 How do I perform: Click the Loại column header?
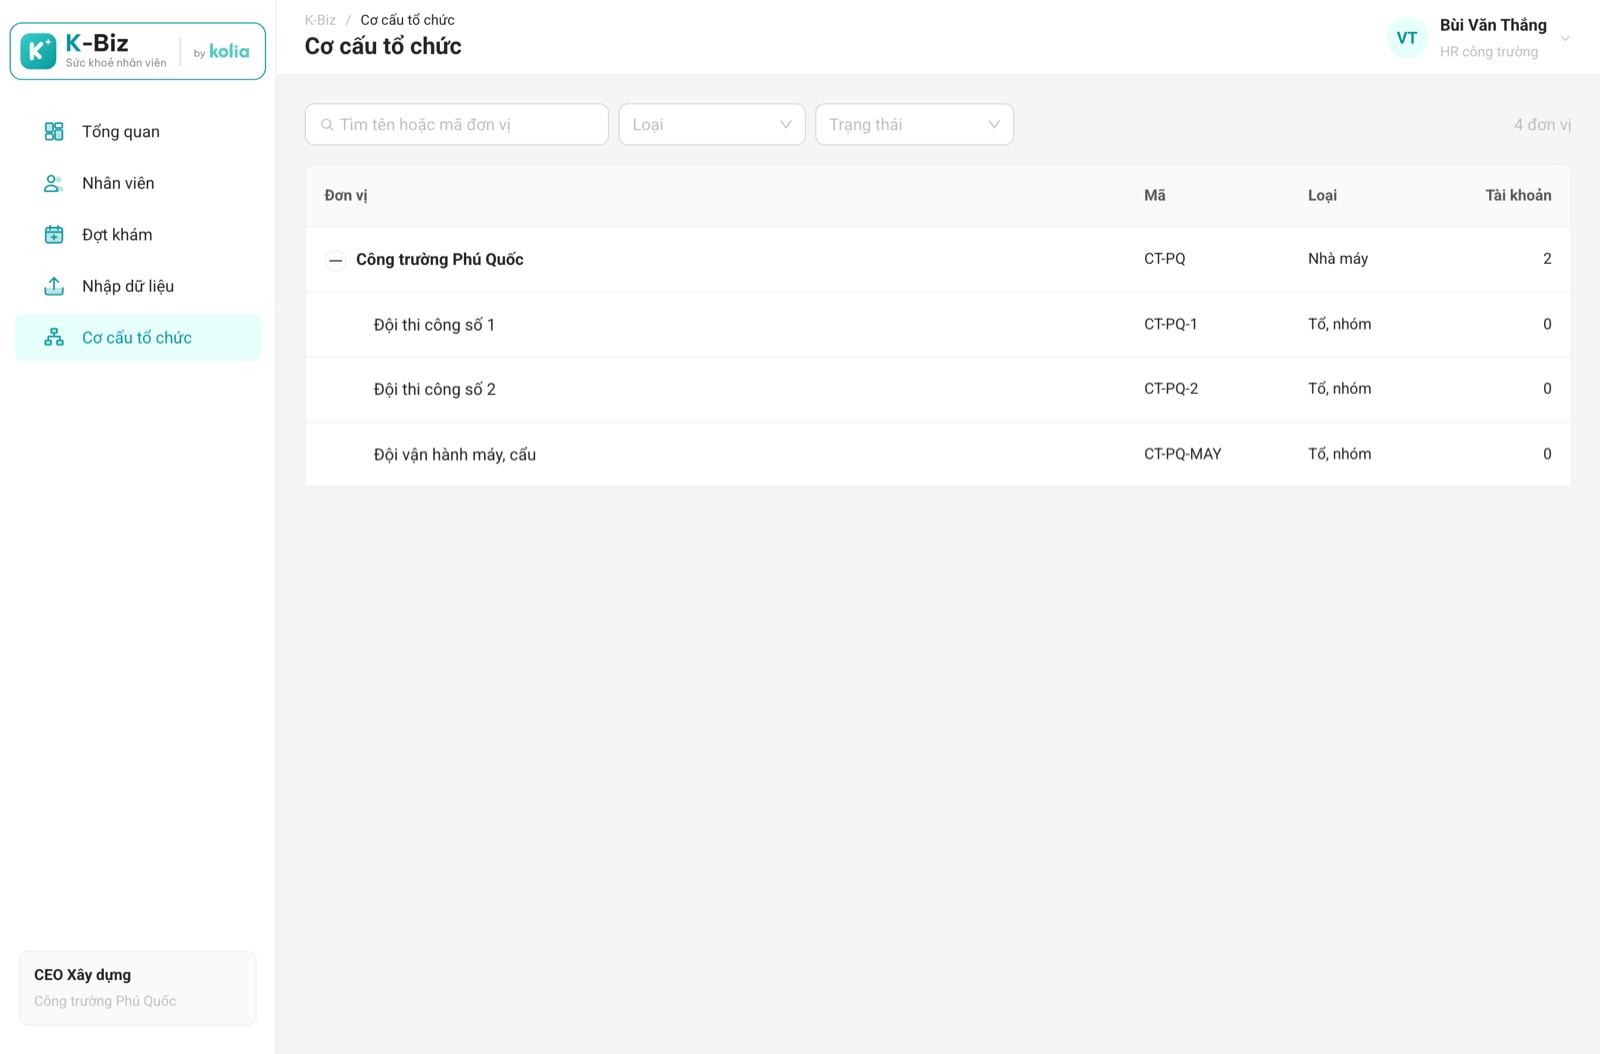click(x=1322, y=196)
